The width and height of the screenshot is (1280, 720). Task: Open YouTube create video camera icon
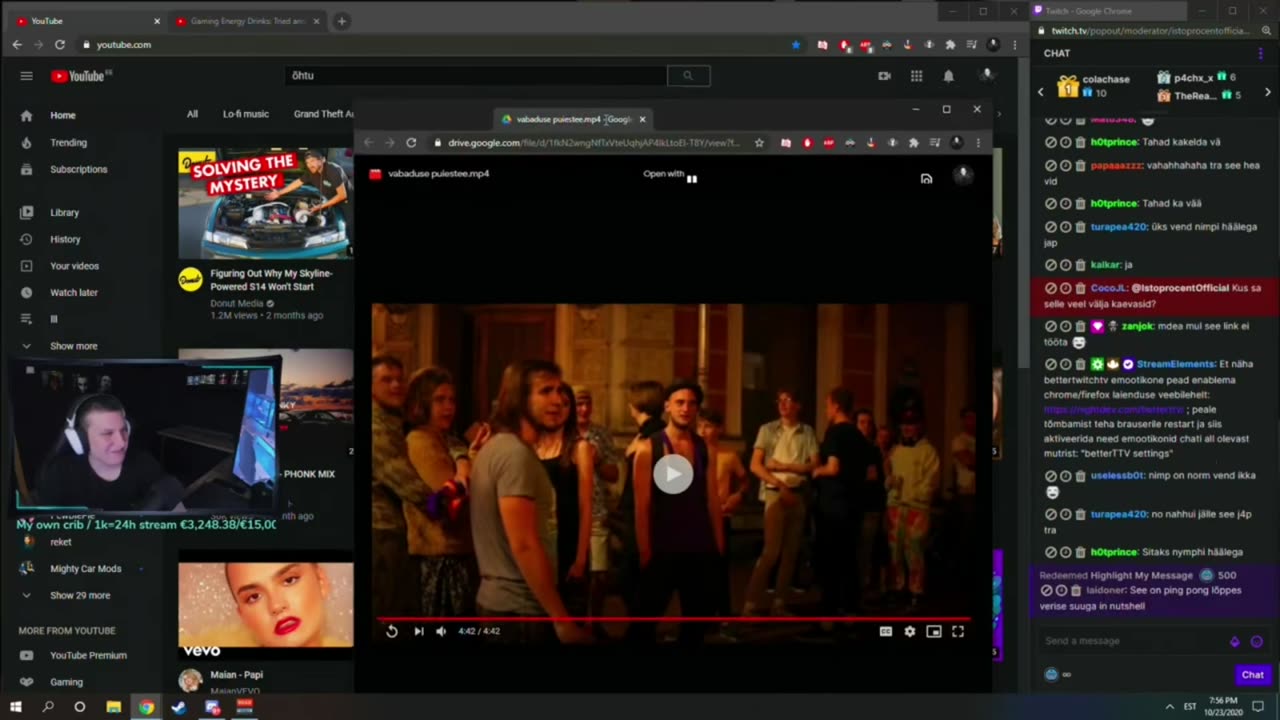[884, 76]
